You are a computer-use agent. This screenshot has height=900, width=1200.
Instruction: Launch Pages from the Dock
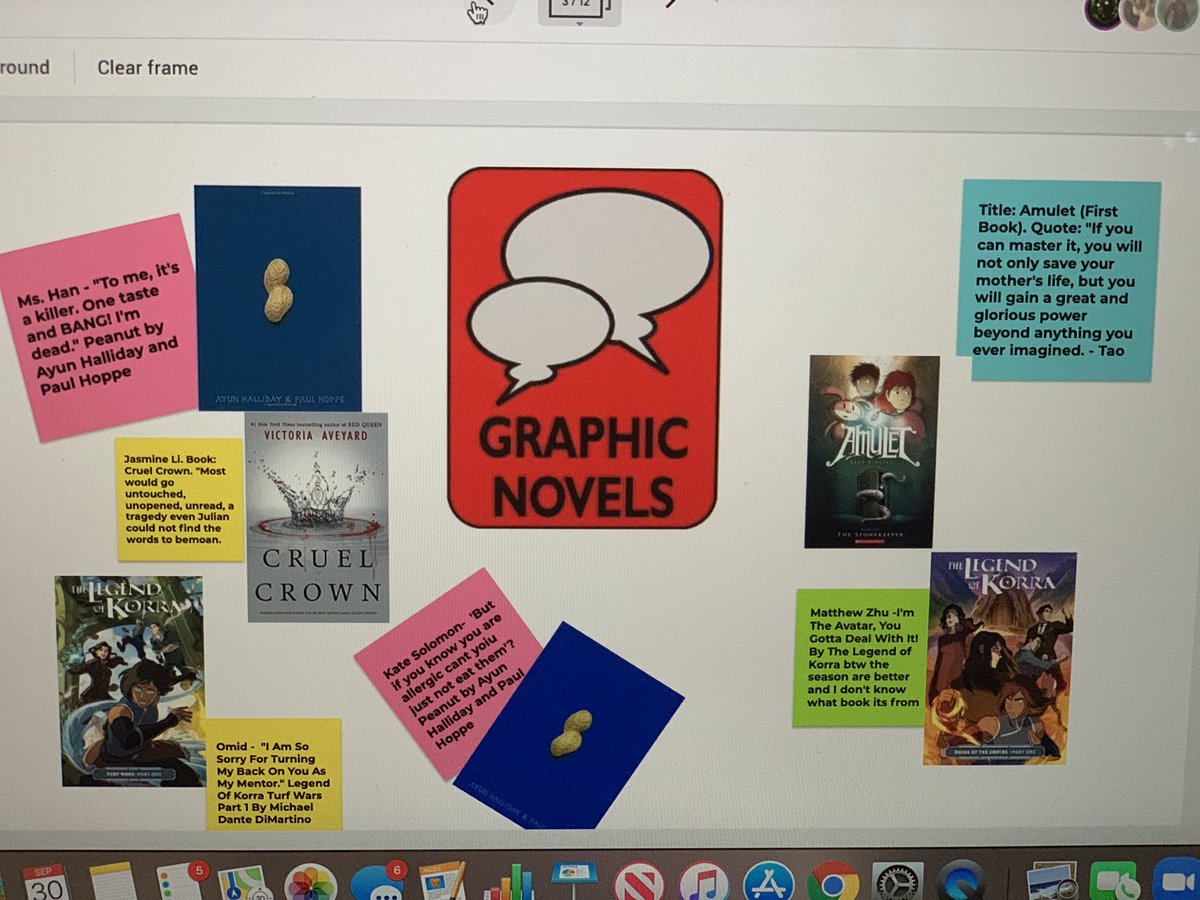(x=443, y=882)
